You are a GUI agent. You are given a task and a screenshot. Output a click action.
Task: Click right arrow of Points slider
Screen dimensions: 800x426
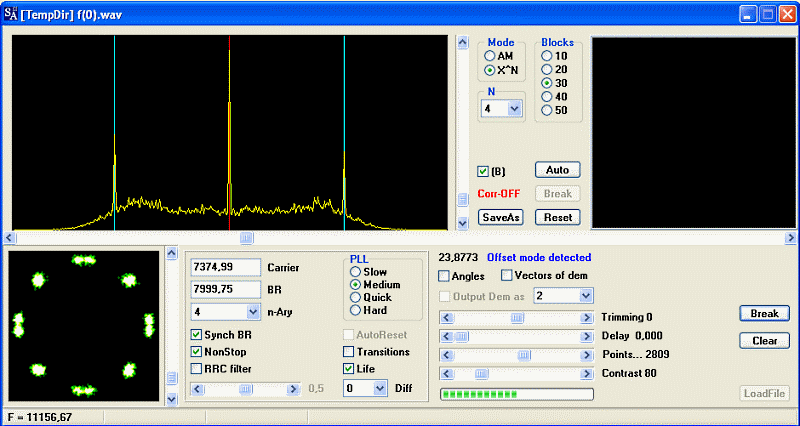click(x=587, y=355)
